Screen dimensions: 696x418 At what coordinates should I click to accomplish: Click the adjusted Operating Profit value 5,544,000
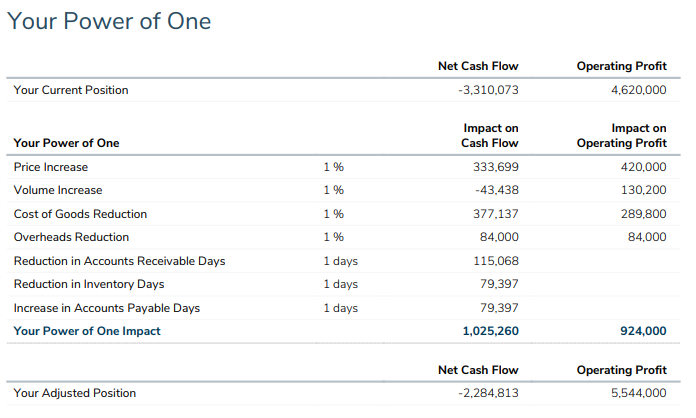639,394
